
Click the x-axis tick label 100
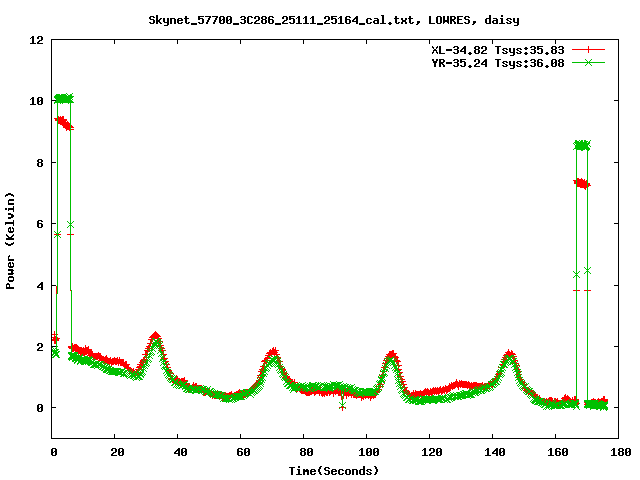[x=369, y=452]
